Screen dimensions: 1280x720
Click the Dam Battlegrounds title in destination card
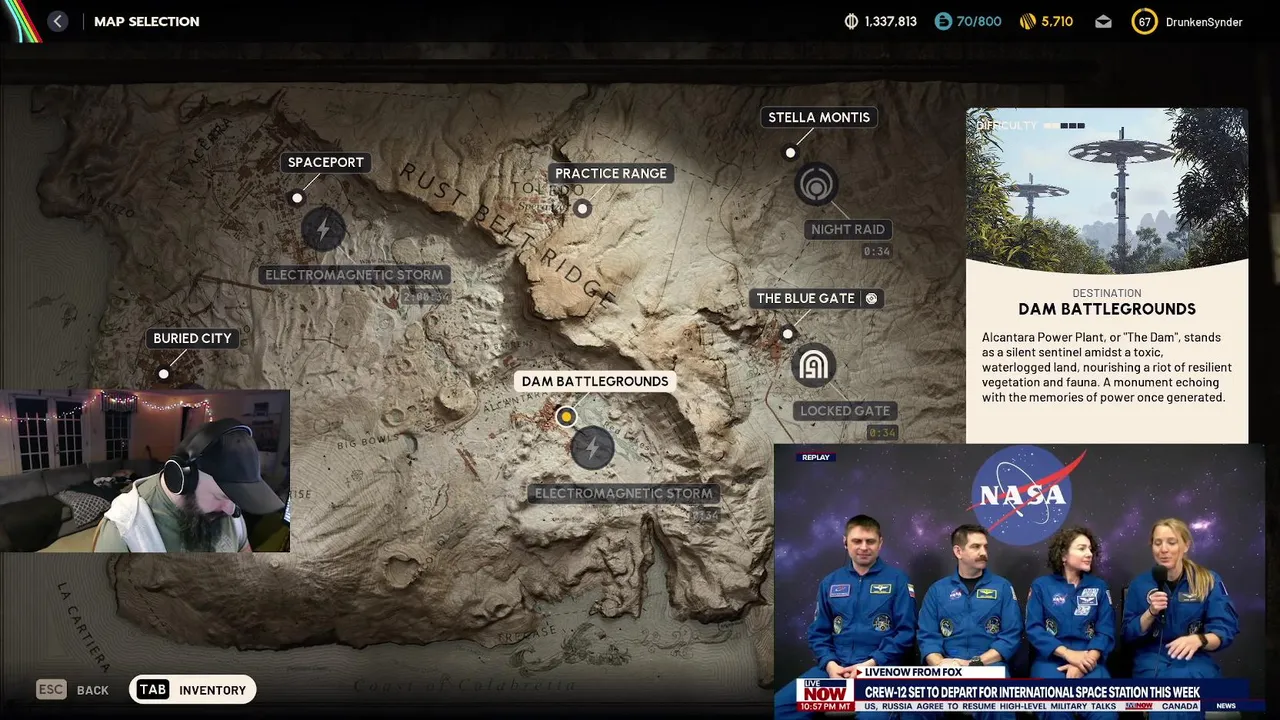click(1107, 309)
